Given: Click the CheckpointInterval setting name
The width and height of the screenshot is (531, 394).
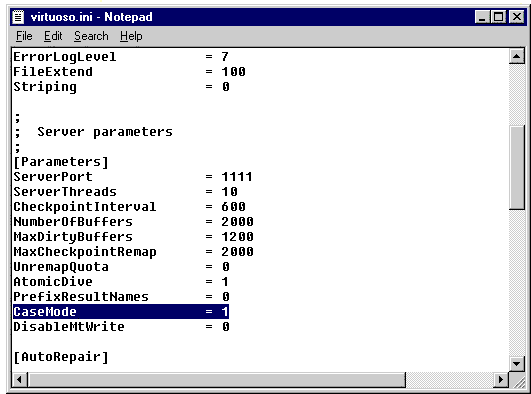Looking at the screenshot, I should coord(85,207).
